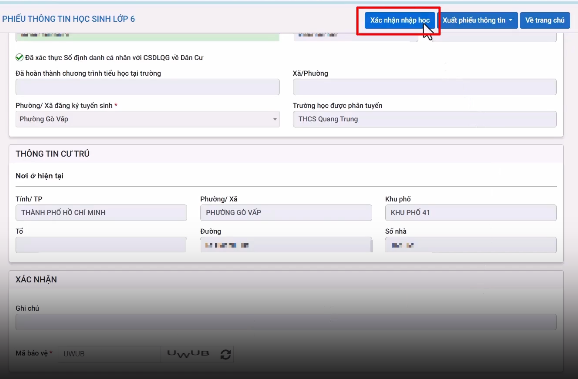Click the Nơi ở hiện tại label
Image resolution: width=578 pixels, height=379 pixels.
click(39, 176)
